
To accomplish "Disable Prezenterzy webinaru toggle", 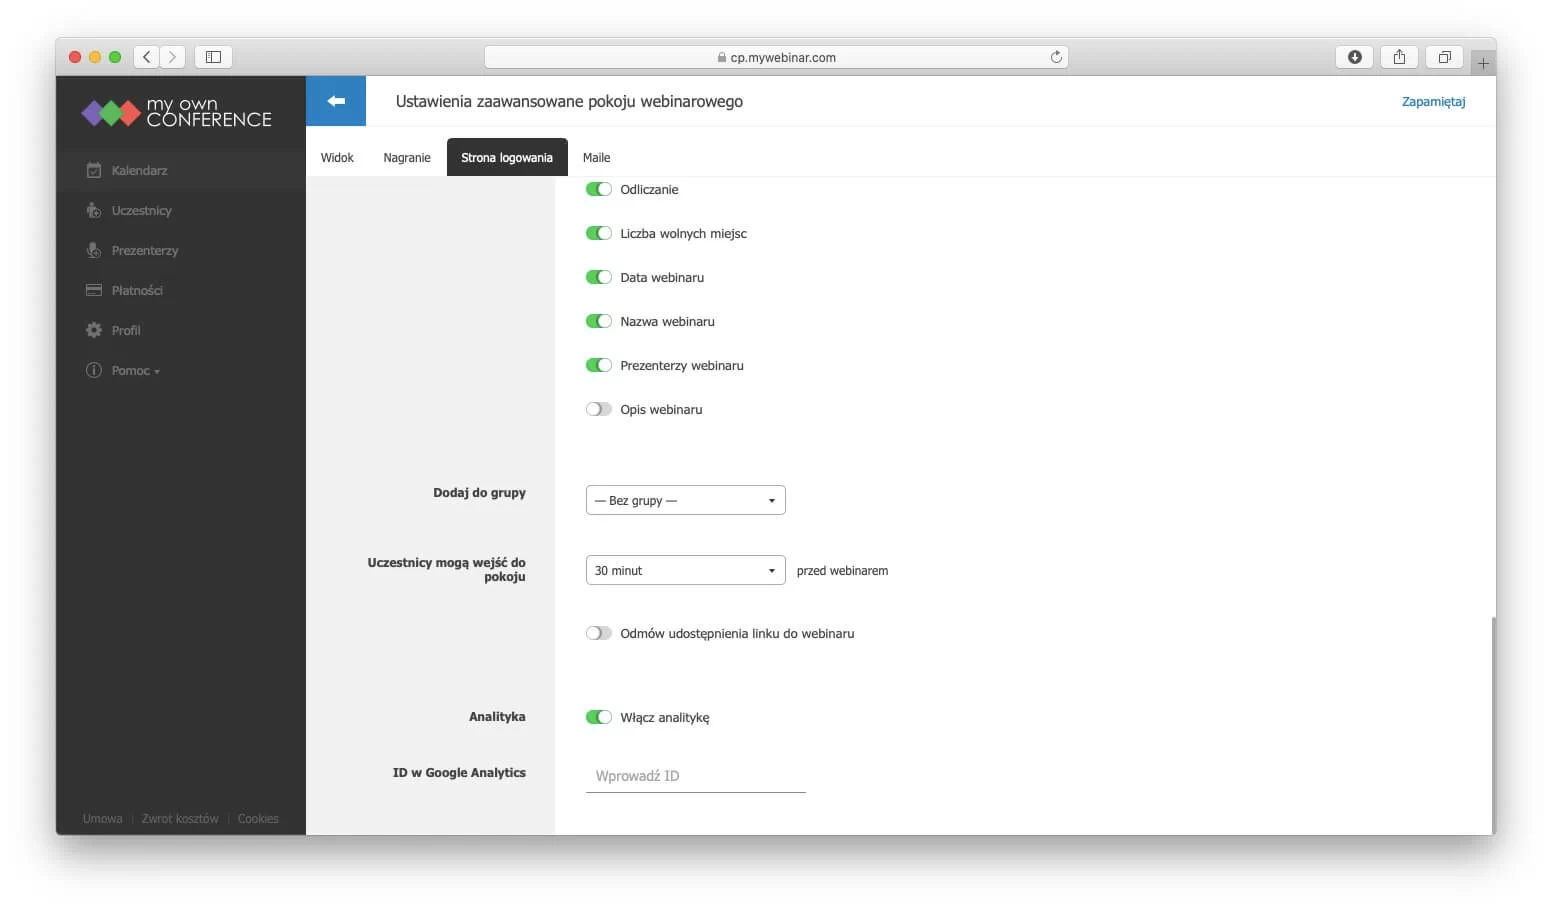I will pyautogui.click(x=599, y=365).
